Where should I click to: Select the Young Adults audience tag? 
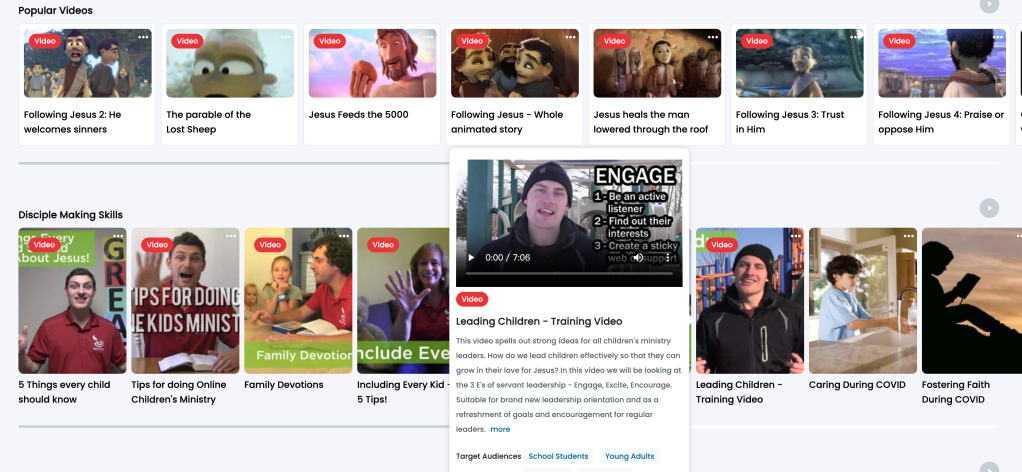click(629, 456)
